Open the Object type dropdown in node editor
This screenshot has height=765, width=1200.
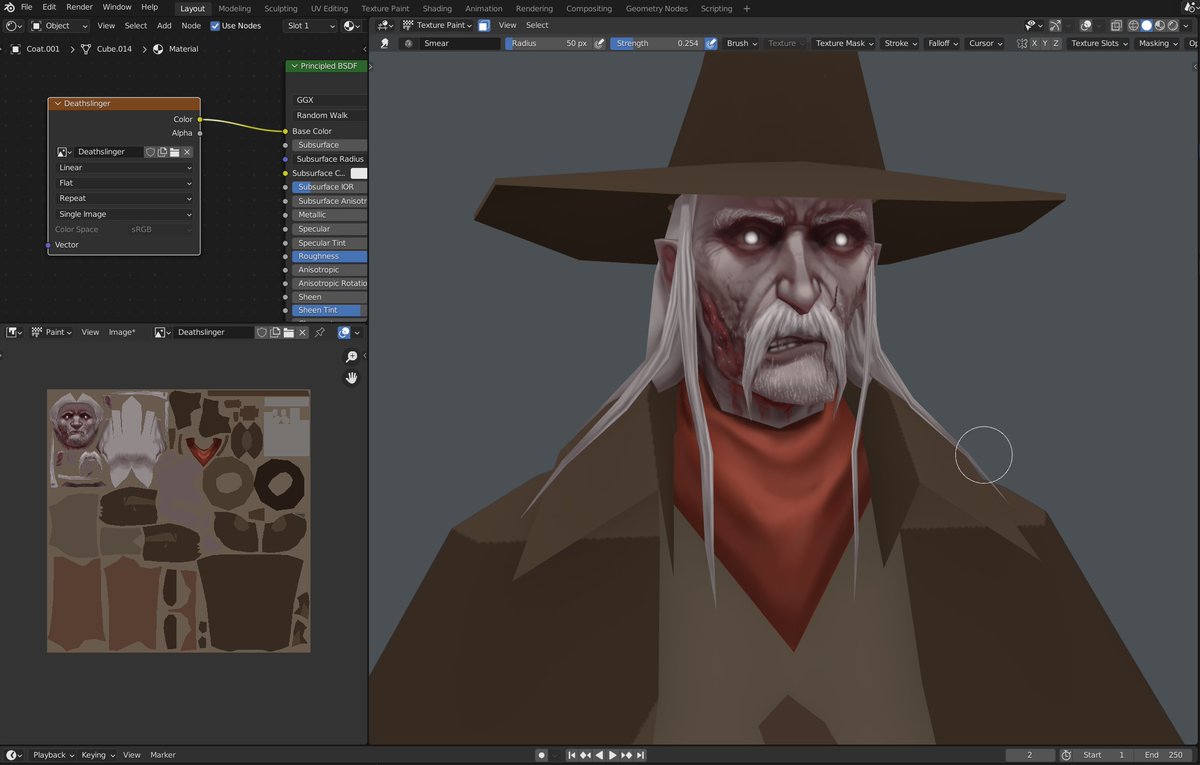[58, 25]
